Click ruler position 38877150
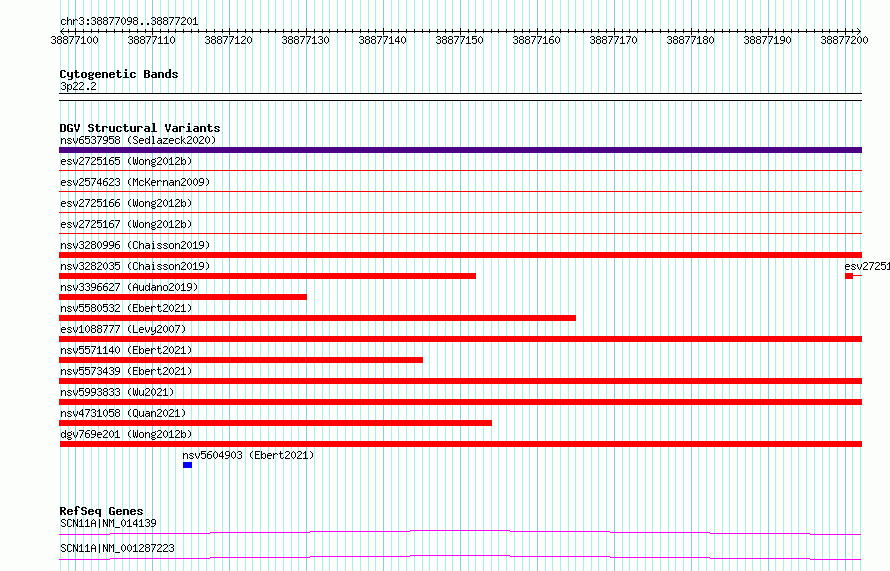 pyautogui.click(x=459, y=40)
